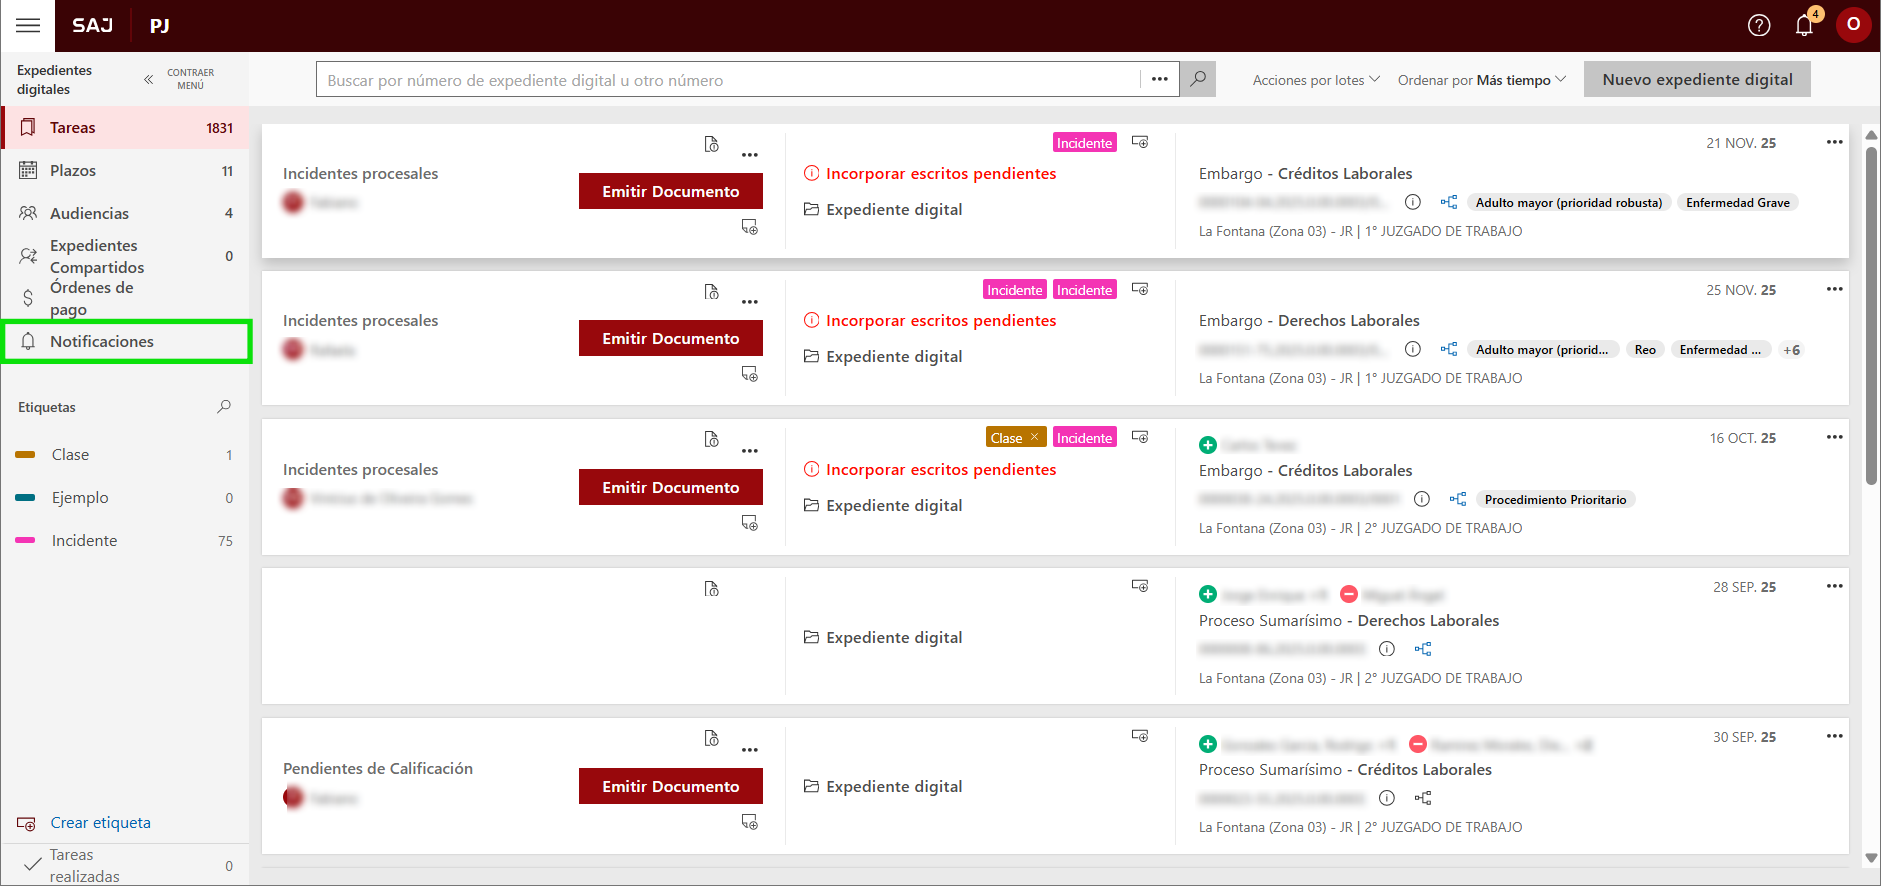Search labels using Etiquetas magnifier icon
Screen dimensions: 1881x886
tap(224, 407)
